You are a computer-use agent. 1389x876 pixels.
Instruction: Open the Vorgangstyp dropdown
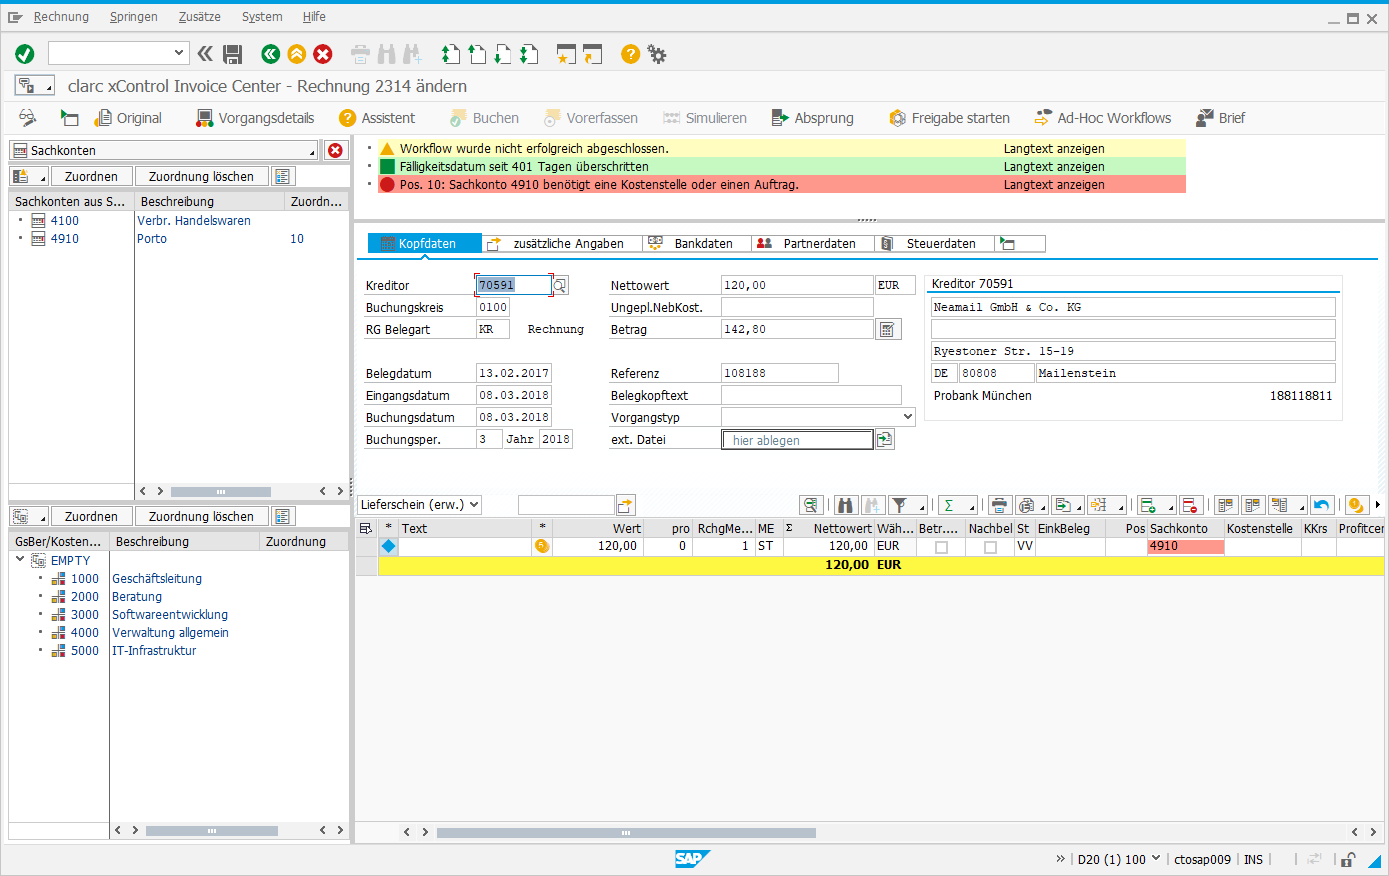908,417
